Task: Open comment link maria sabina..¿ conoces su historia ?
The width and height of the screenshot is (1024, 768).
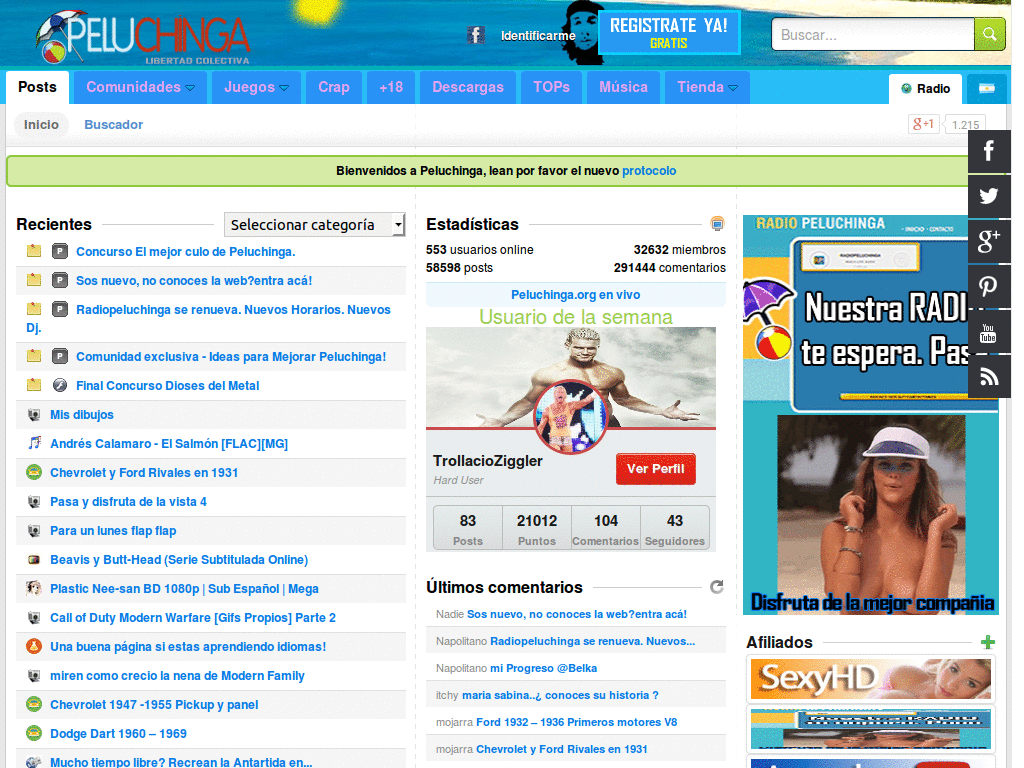Action: tap(560, 695)
